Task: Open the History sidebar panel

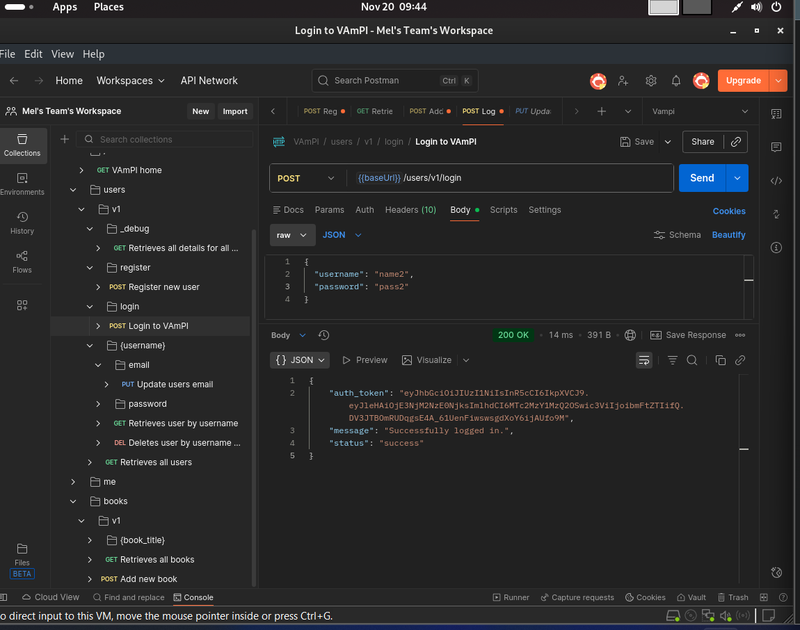Action: point(22,222)
